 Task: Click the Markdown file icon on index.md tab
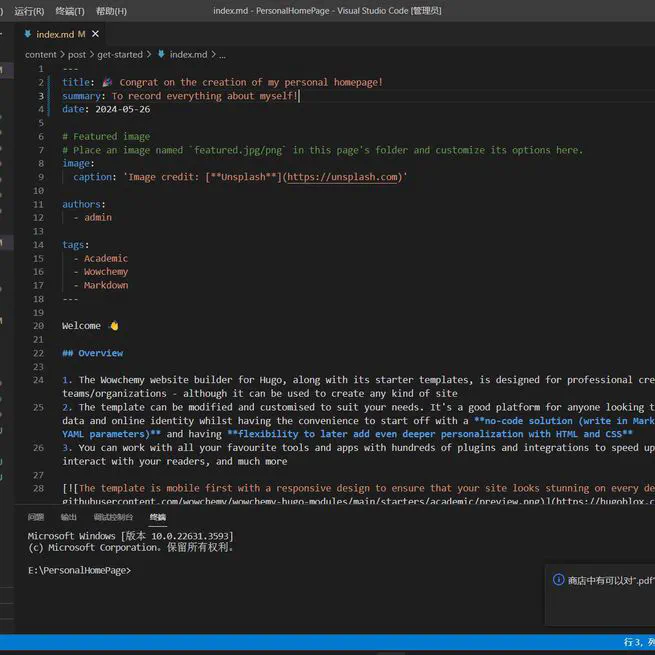tap(27, 34)
